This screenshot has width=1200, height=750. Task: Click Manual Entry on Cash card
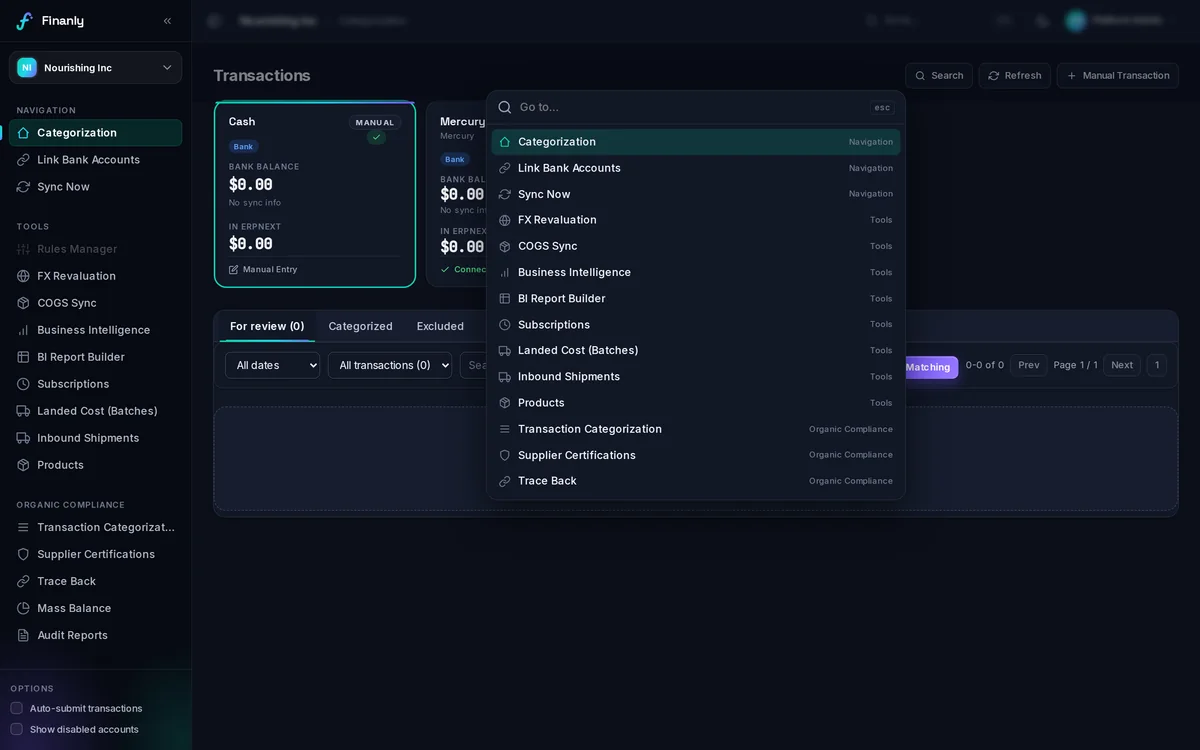point(263,269)
